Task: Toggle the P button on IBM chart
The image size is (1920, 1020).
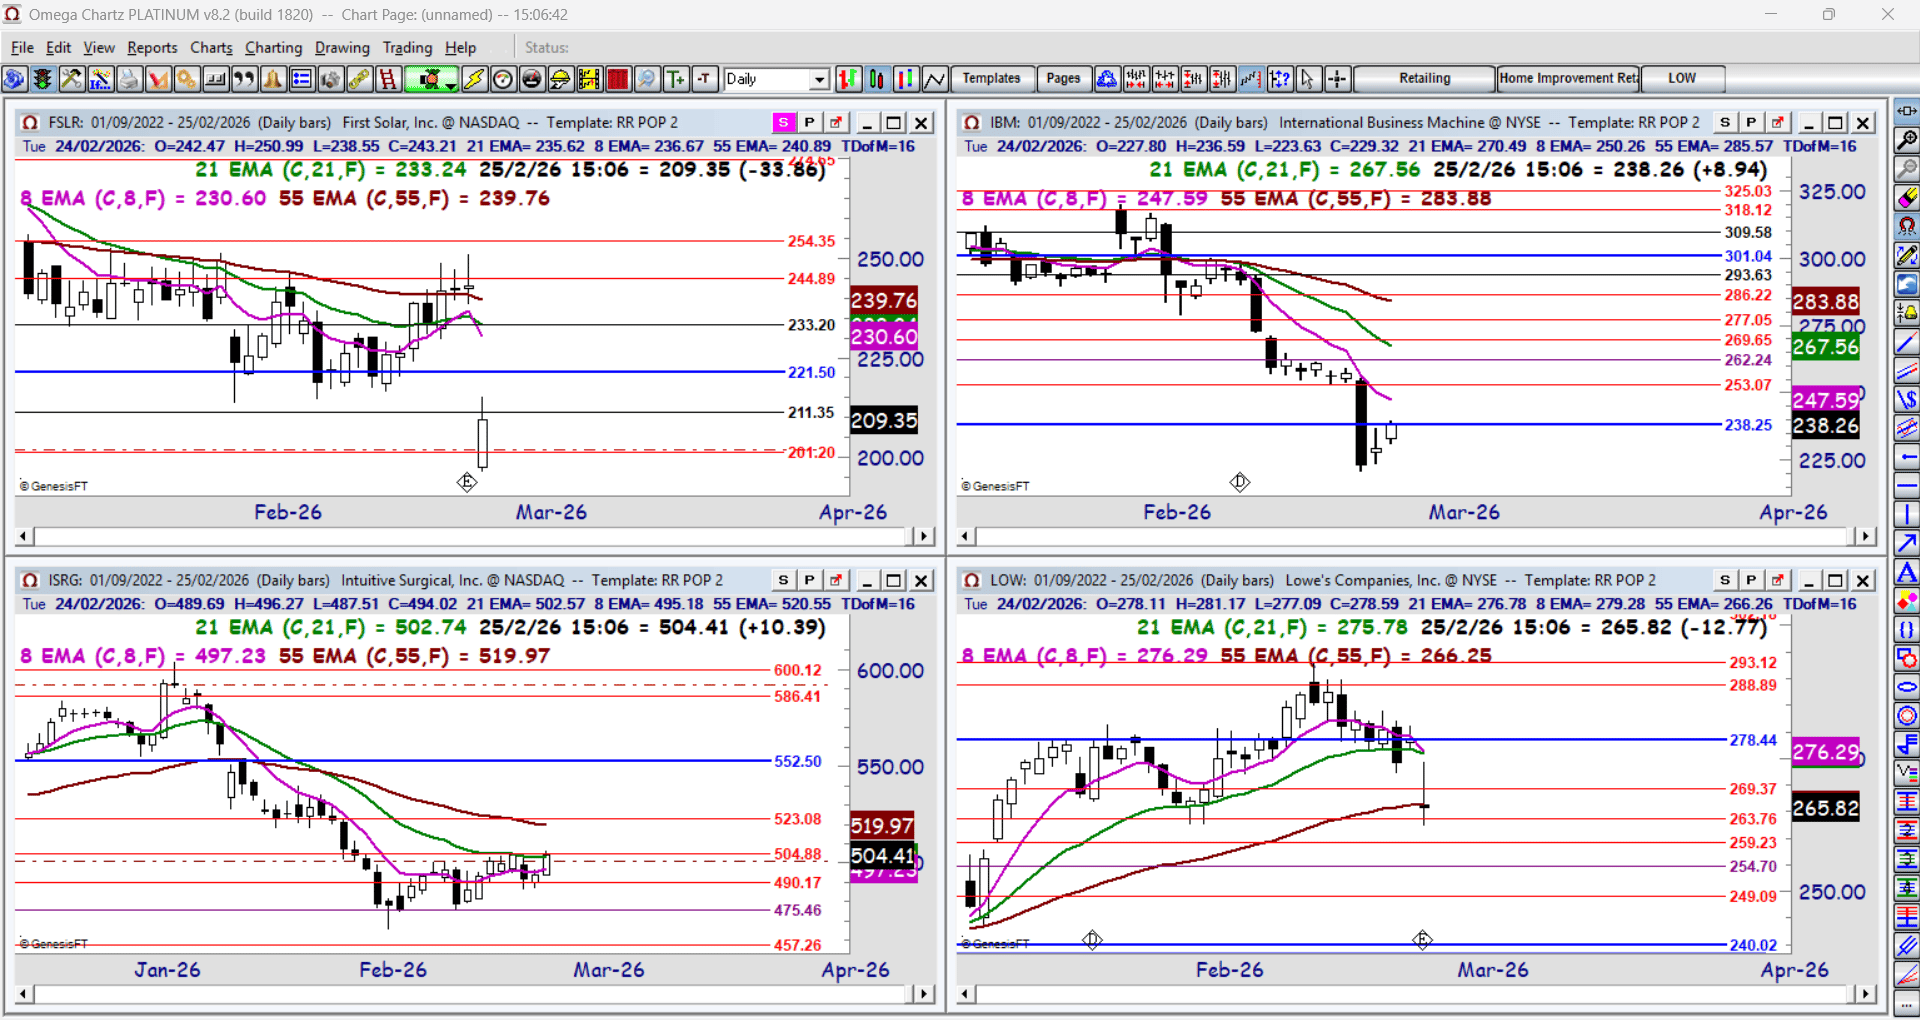Action: pyautogui.click(x=1751, y=123)
